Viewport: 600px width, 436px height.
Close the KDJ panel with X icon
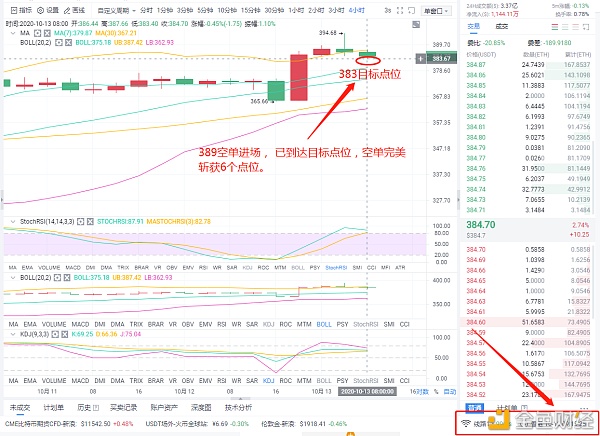click(x=66, y=334)
